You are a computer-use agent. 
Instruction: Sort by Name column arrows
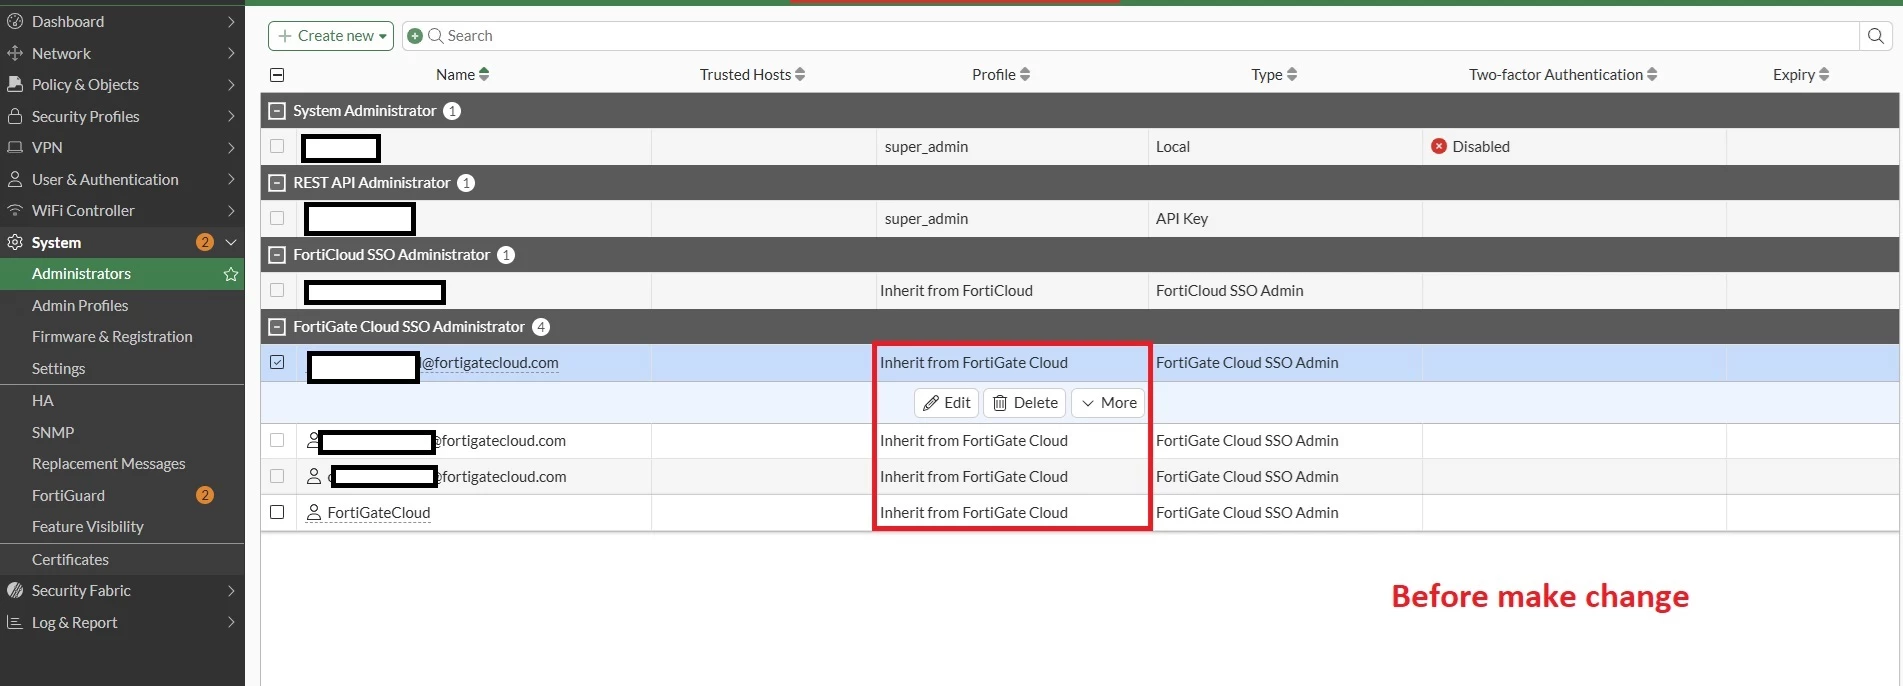pos(484,74)
